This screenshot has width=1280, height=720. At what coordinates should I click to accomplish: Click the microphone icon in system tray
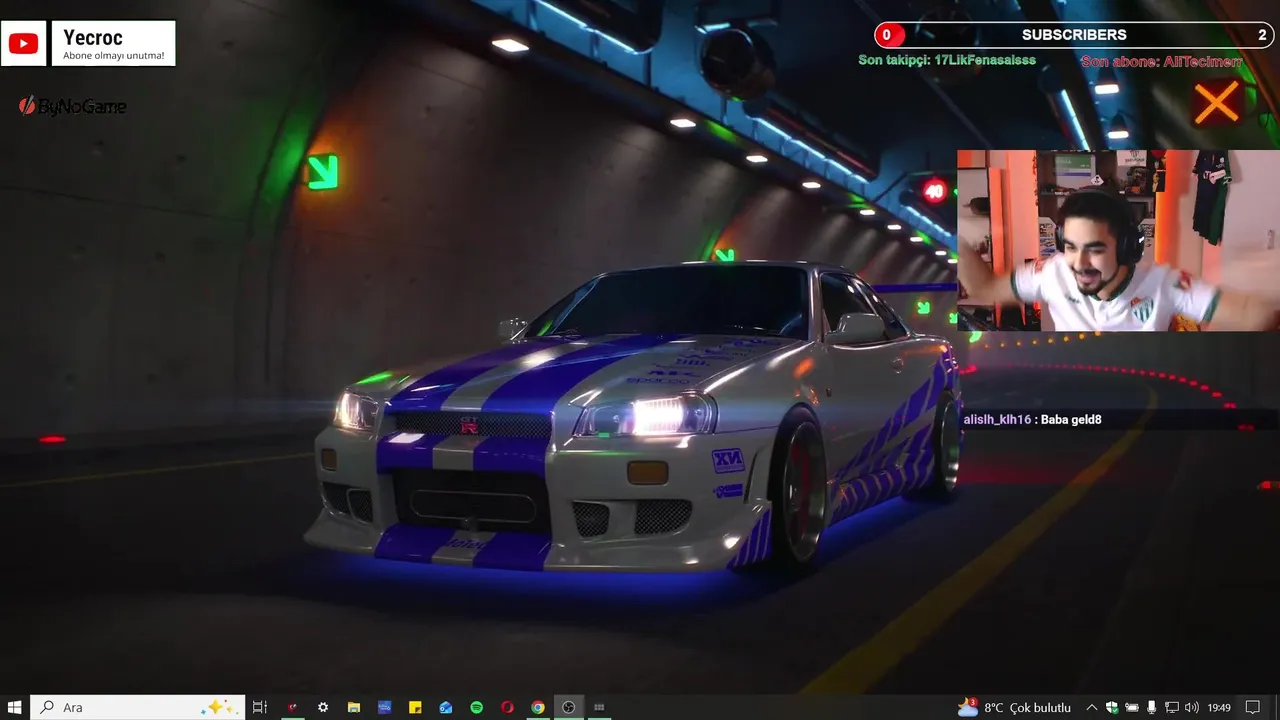(1152, 707)
